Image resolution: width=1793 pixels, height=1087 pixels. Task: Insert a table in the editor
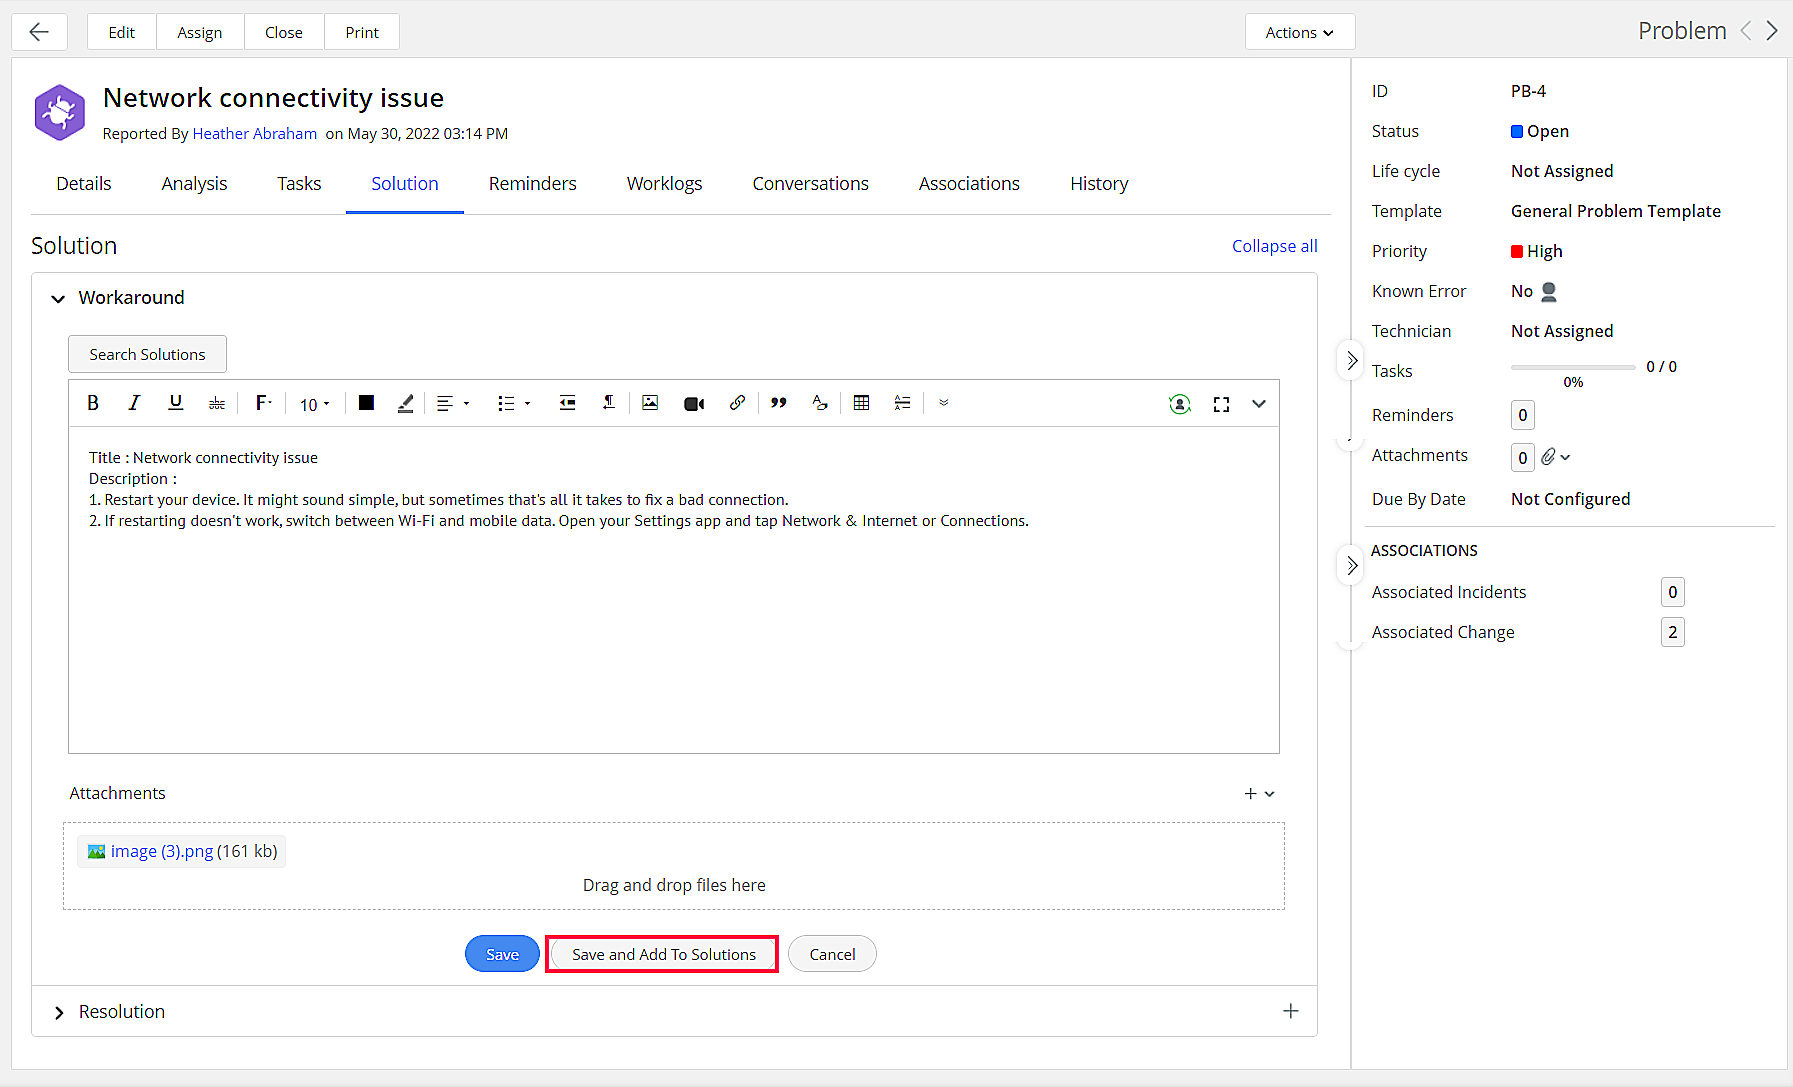(x=861, y=403)
